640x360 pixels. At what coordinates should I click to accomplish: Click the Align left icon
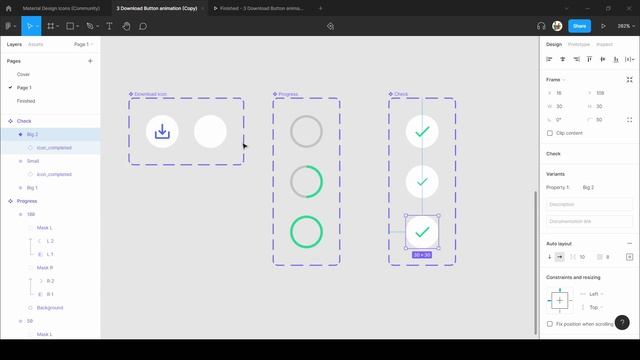pyautogui.click(x=549, y=59)
